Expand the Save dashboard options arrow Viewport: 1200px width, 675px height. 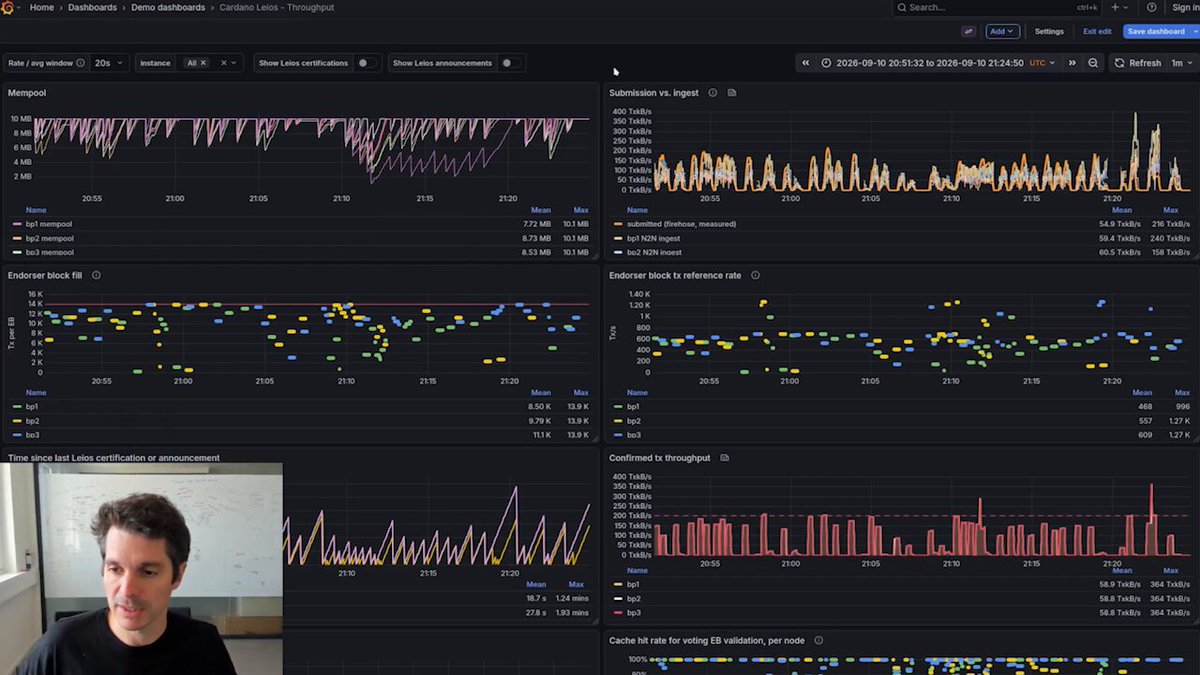tap(1195, 31)
